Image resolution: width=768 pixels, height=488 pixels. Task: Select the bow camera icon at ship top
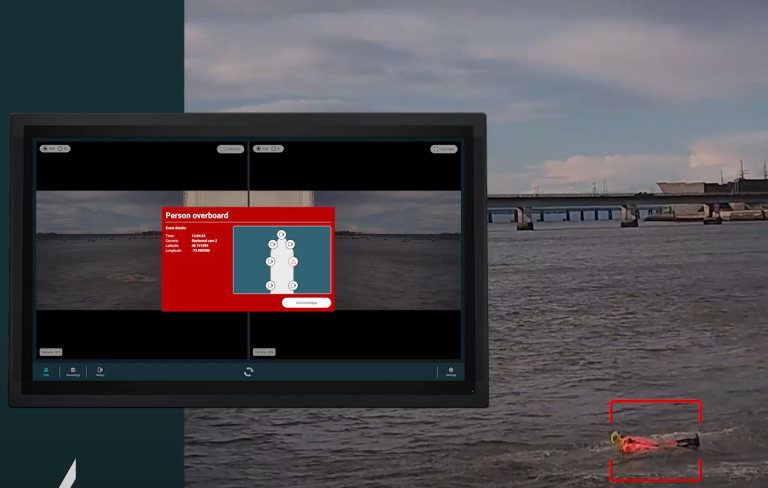click(x=281, y=234)
